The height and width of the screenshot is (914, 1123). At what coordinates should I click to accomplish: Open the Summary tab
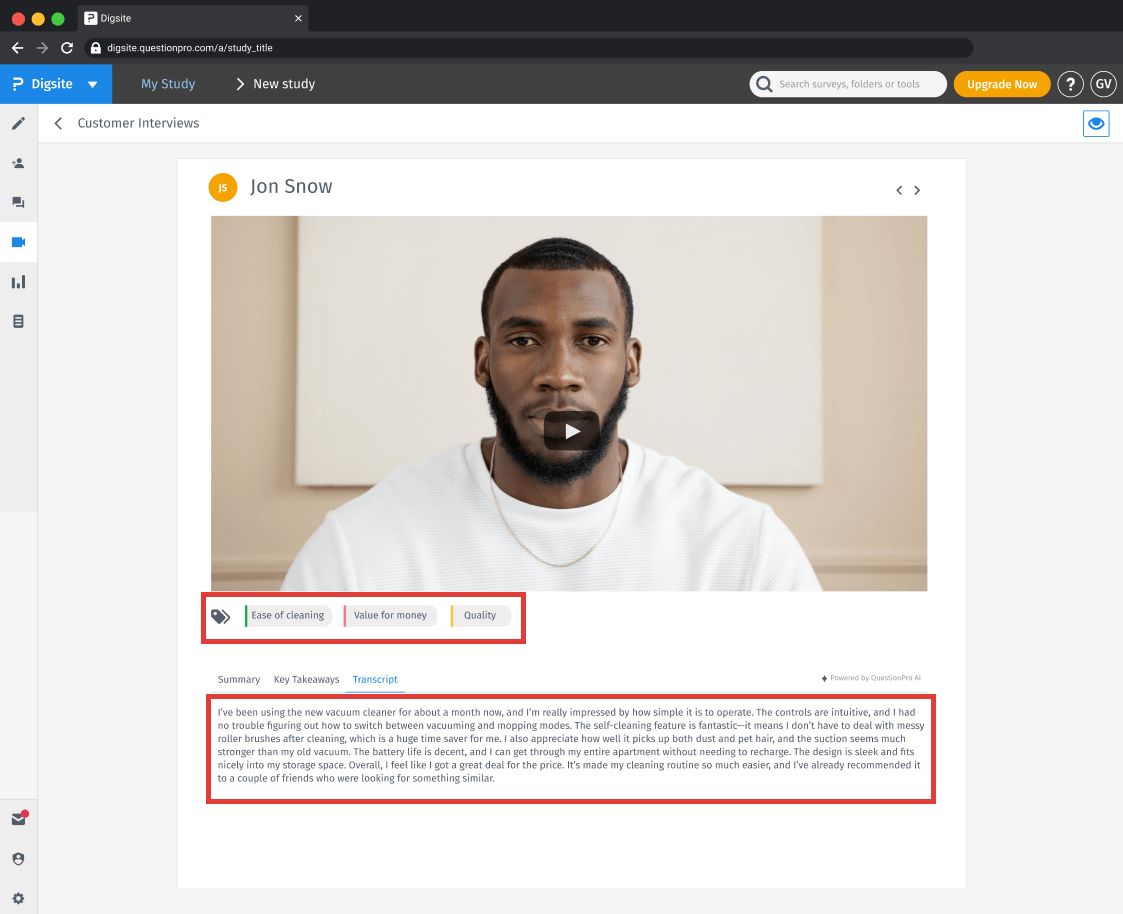(x=239, y=679)
